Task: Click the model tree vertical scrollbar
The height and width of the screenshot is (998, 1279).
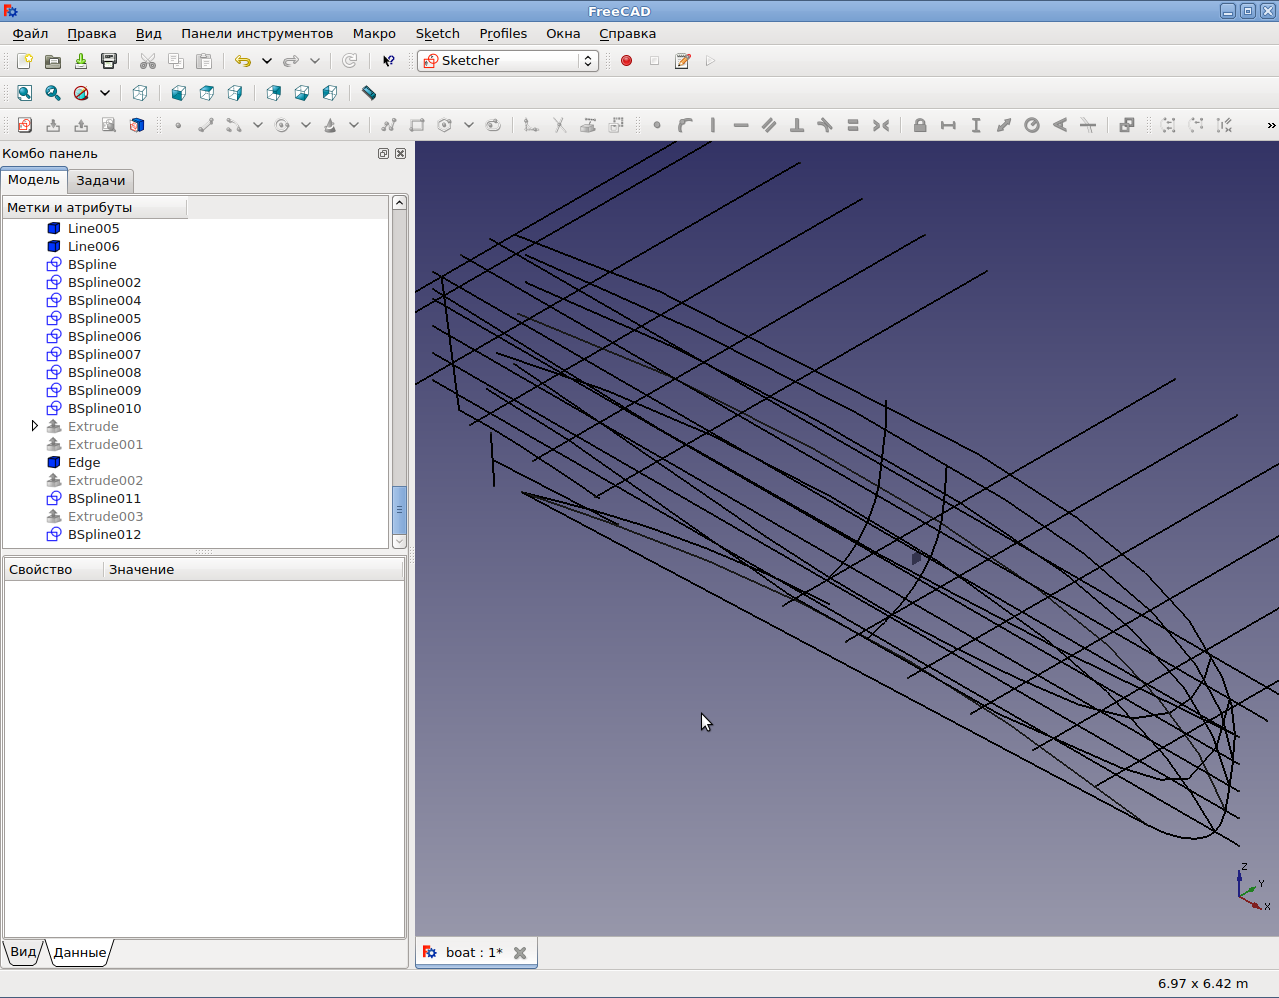Action: [x=399, y=510]
